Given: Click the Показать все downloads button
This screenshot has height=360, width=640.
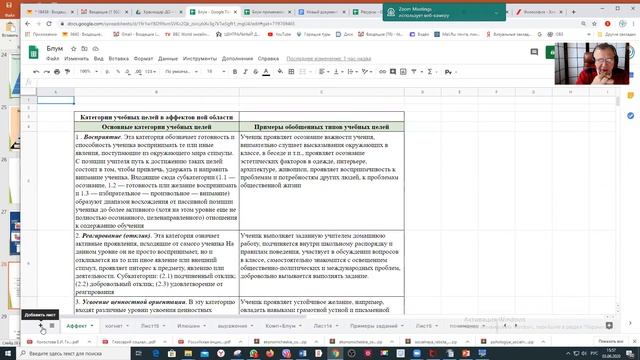Looking at the screenshot, I should [x=611, y=341].
